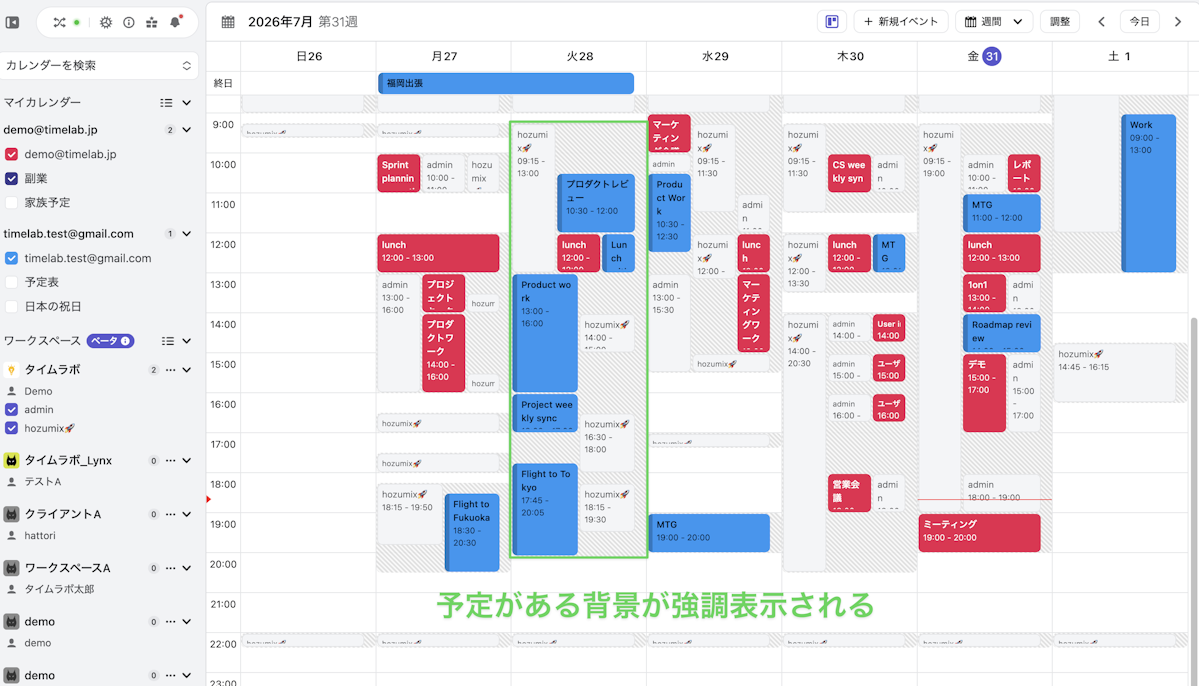Collapse timelab.test@gmail.com account chevron
1199x686 pixels.
187,234
